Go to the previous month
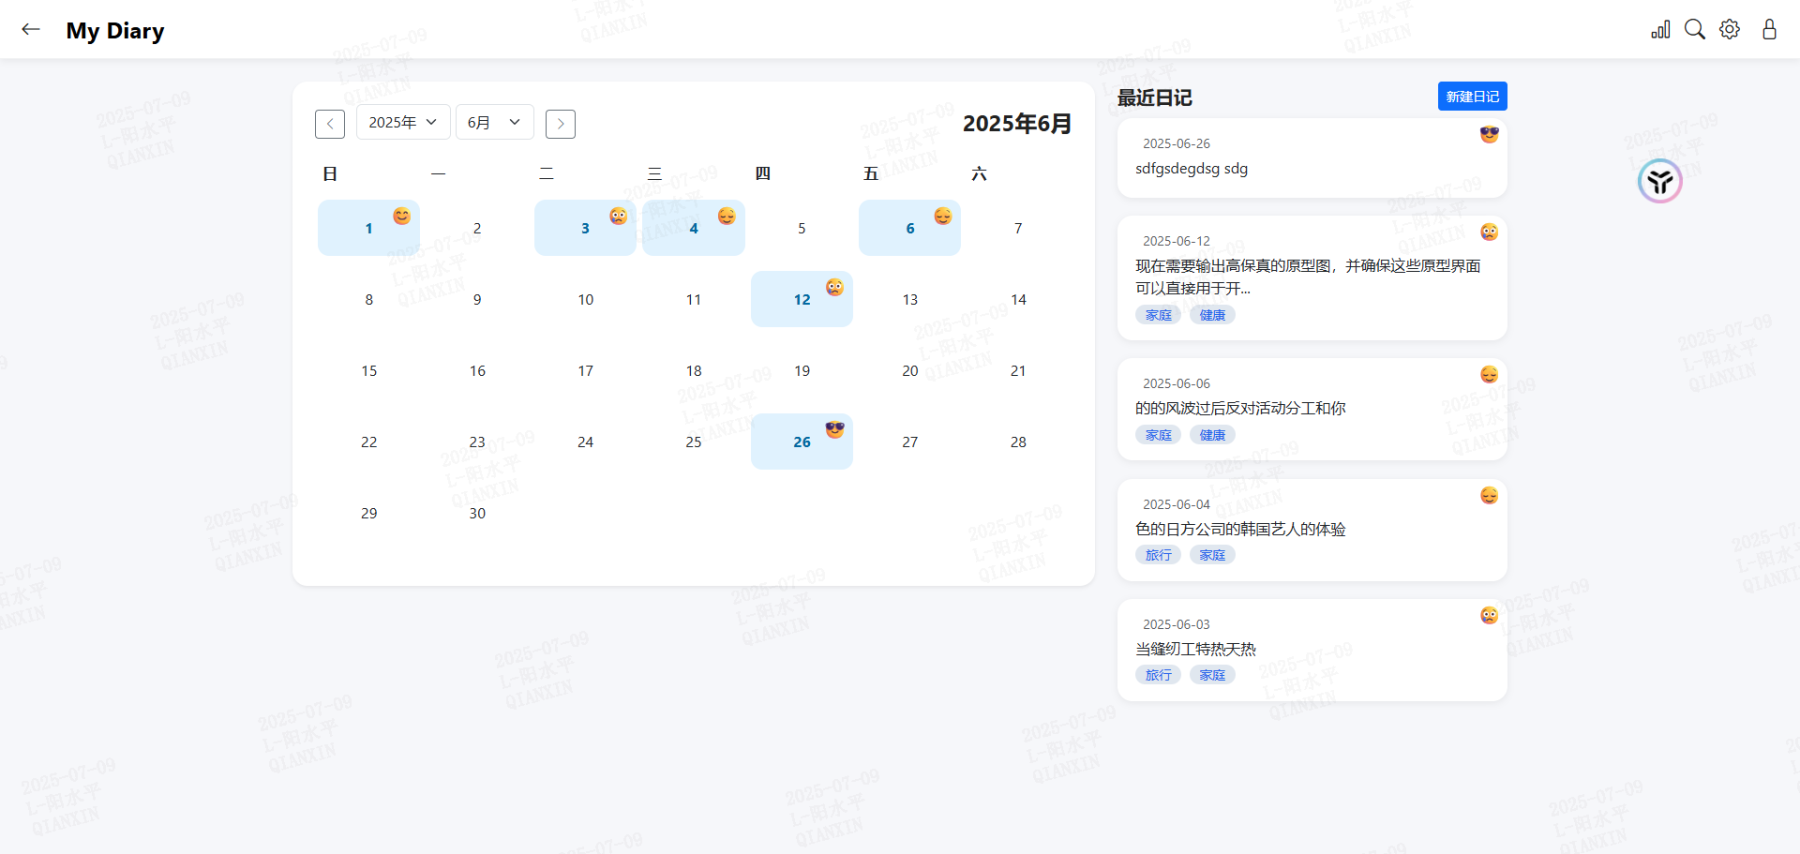The height and width of the screenshot is (854, 1800). click(330, 124)
